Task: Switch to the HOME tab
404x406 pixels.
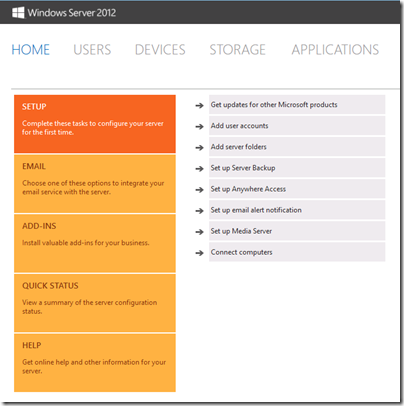Action: click(x=30, y=50)
